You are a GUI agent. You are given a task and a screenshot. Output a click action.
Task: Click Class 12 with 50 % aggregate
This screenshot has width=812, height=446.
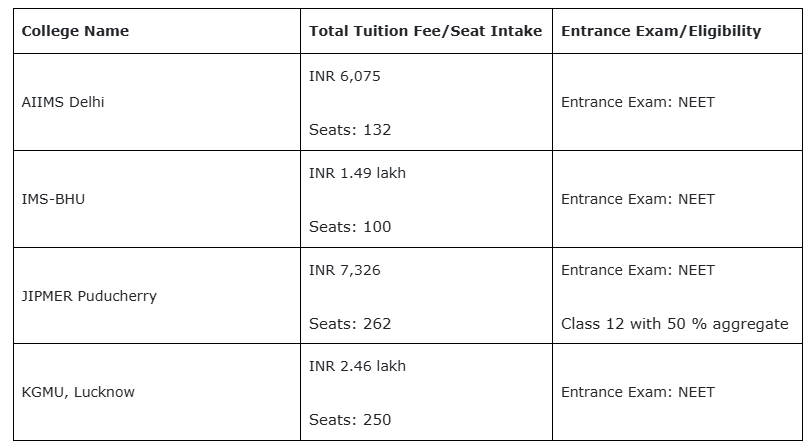674,324
